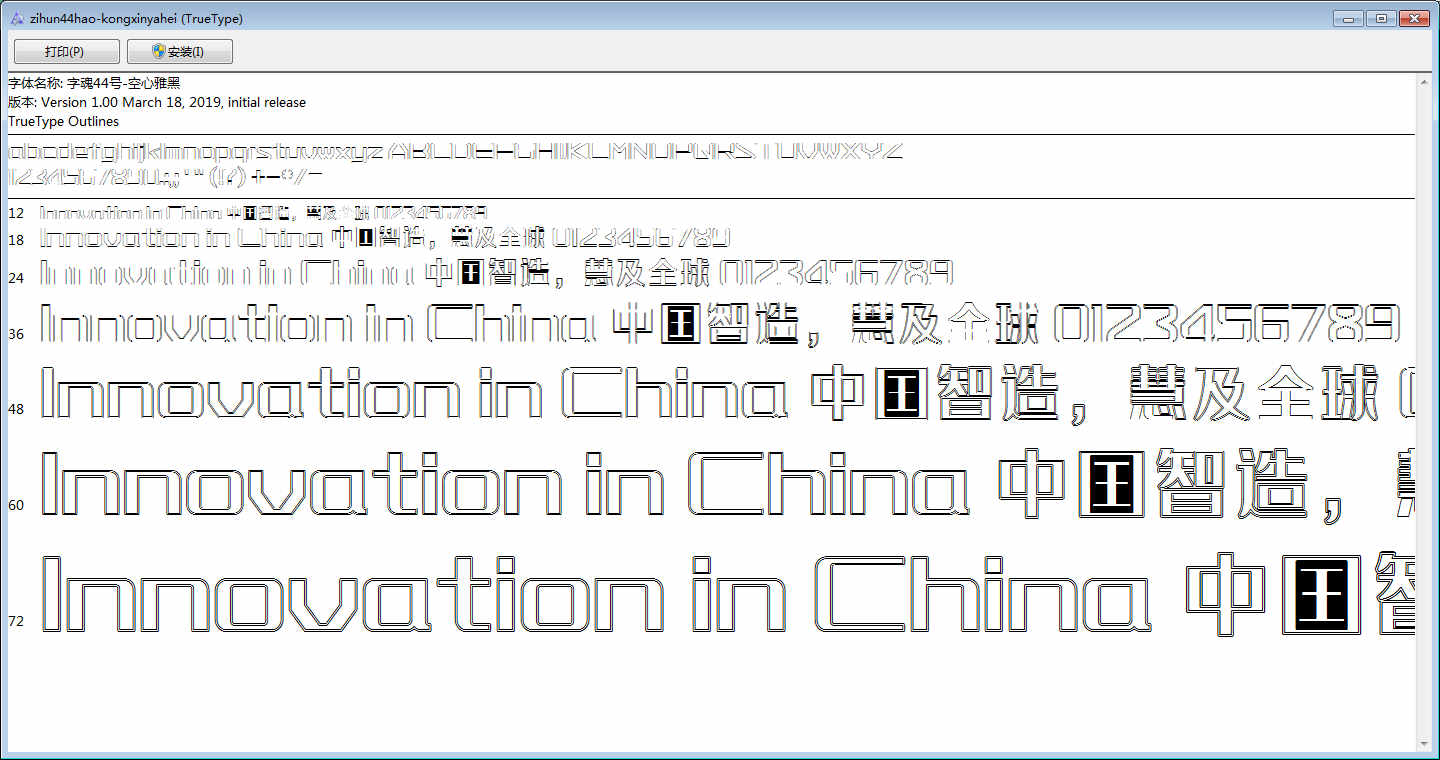
Task: Click the 24 point size label
Action: pos(15,277)
